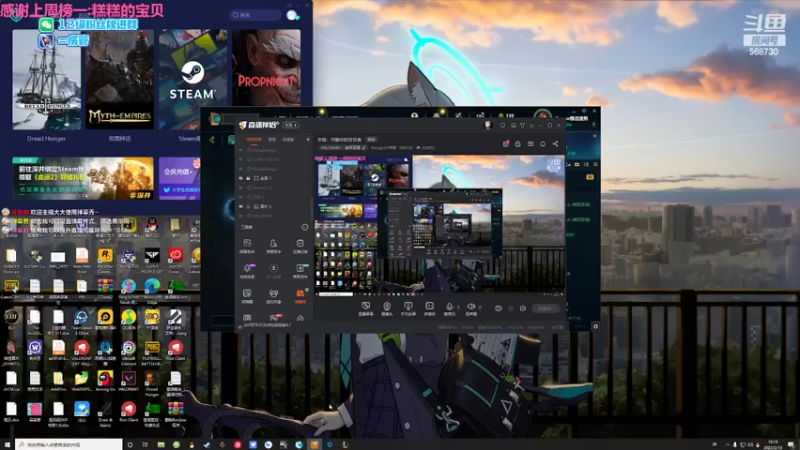This screenshot has width=800, height=450.
Task: Go back using League client arrow button
Action: click(212, 140)
